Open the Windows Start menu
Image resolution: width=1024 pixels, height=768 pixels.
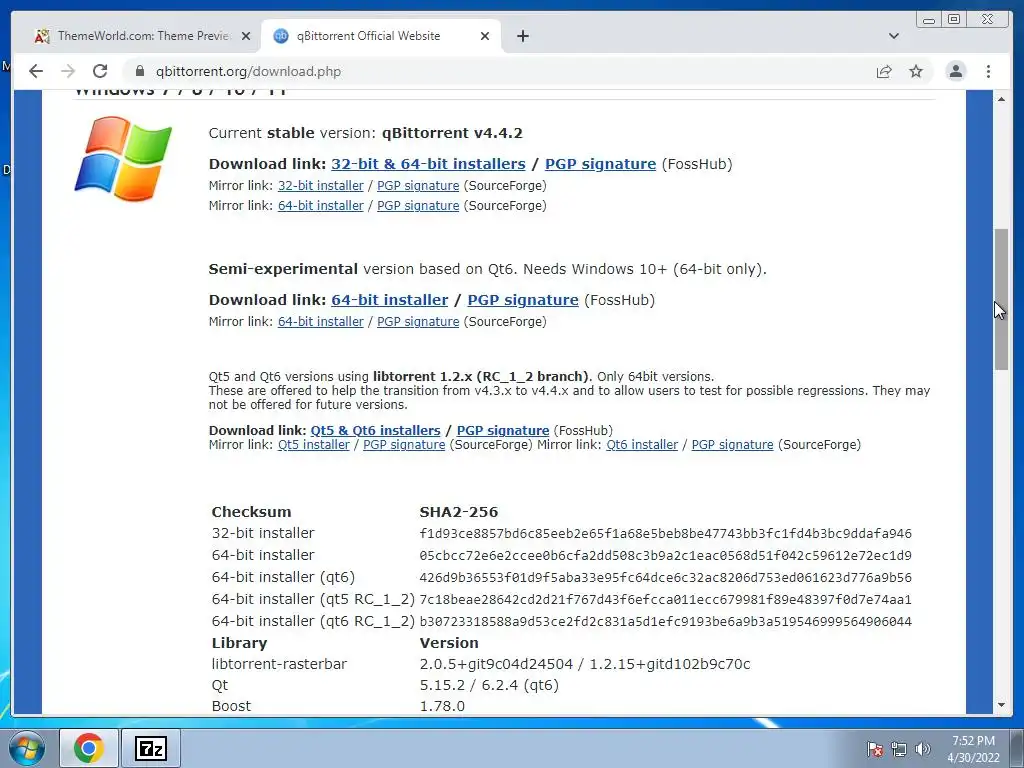tap(27, 748)
